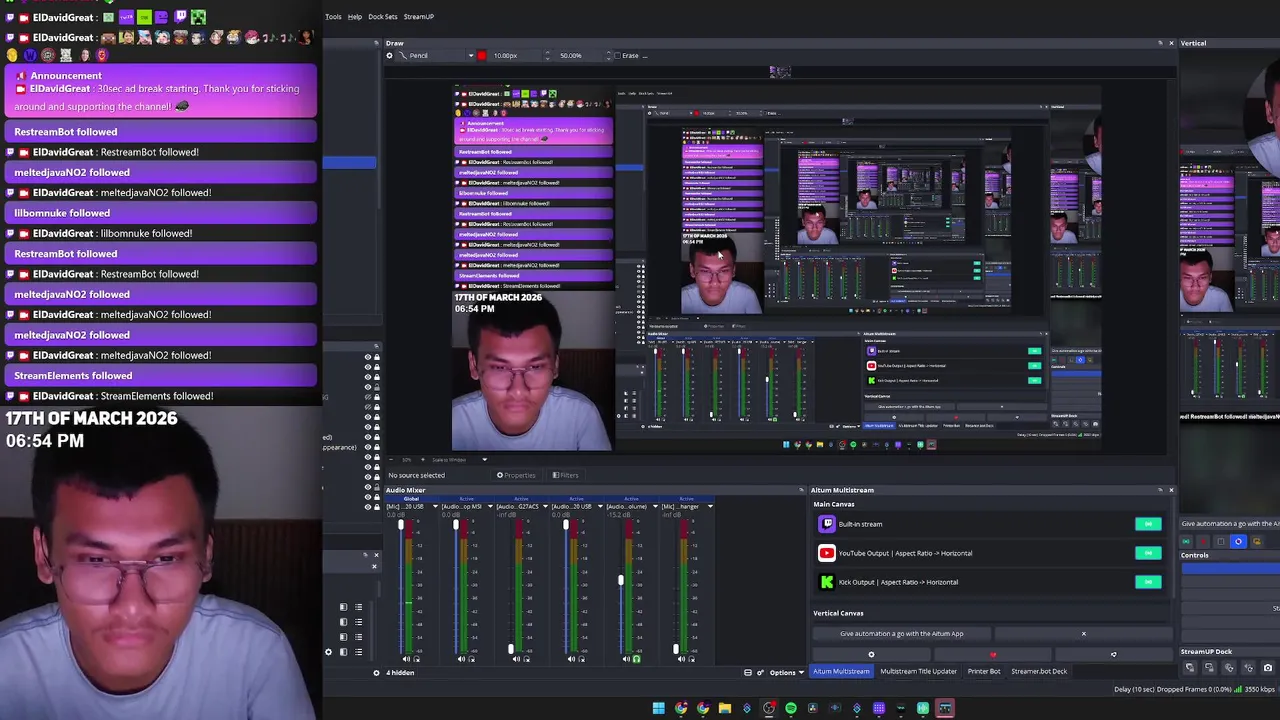The width and height of the screenshot is (1280, 720).
Task: Toggle monitoring on second [Audio...20 USB
Action: pyautogui.click(x=582, y=659)
